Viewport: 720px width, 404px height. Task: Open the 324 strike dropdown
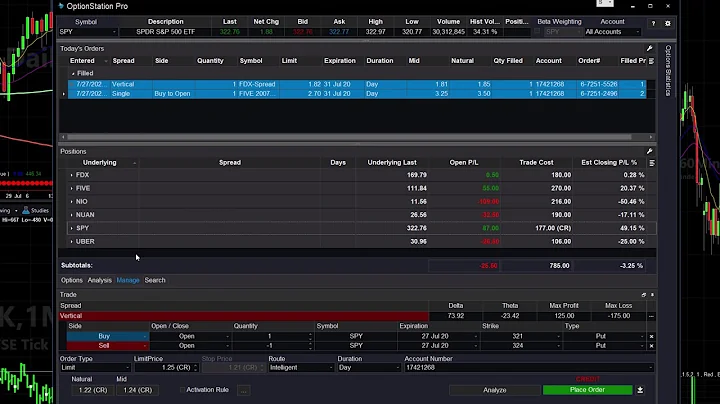(558, 346)
